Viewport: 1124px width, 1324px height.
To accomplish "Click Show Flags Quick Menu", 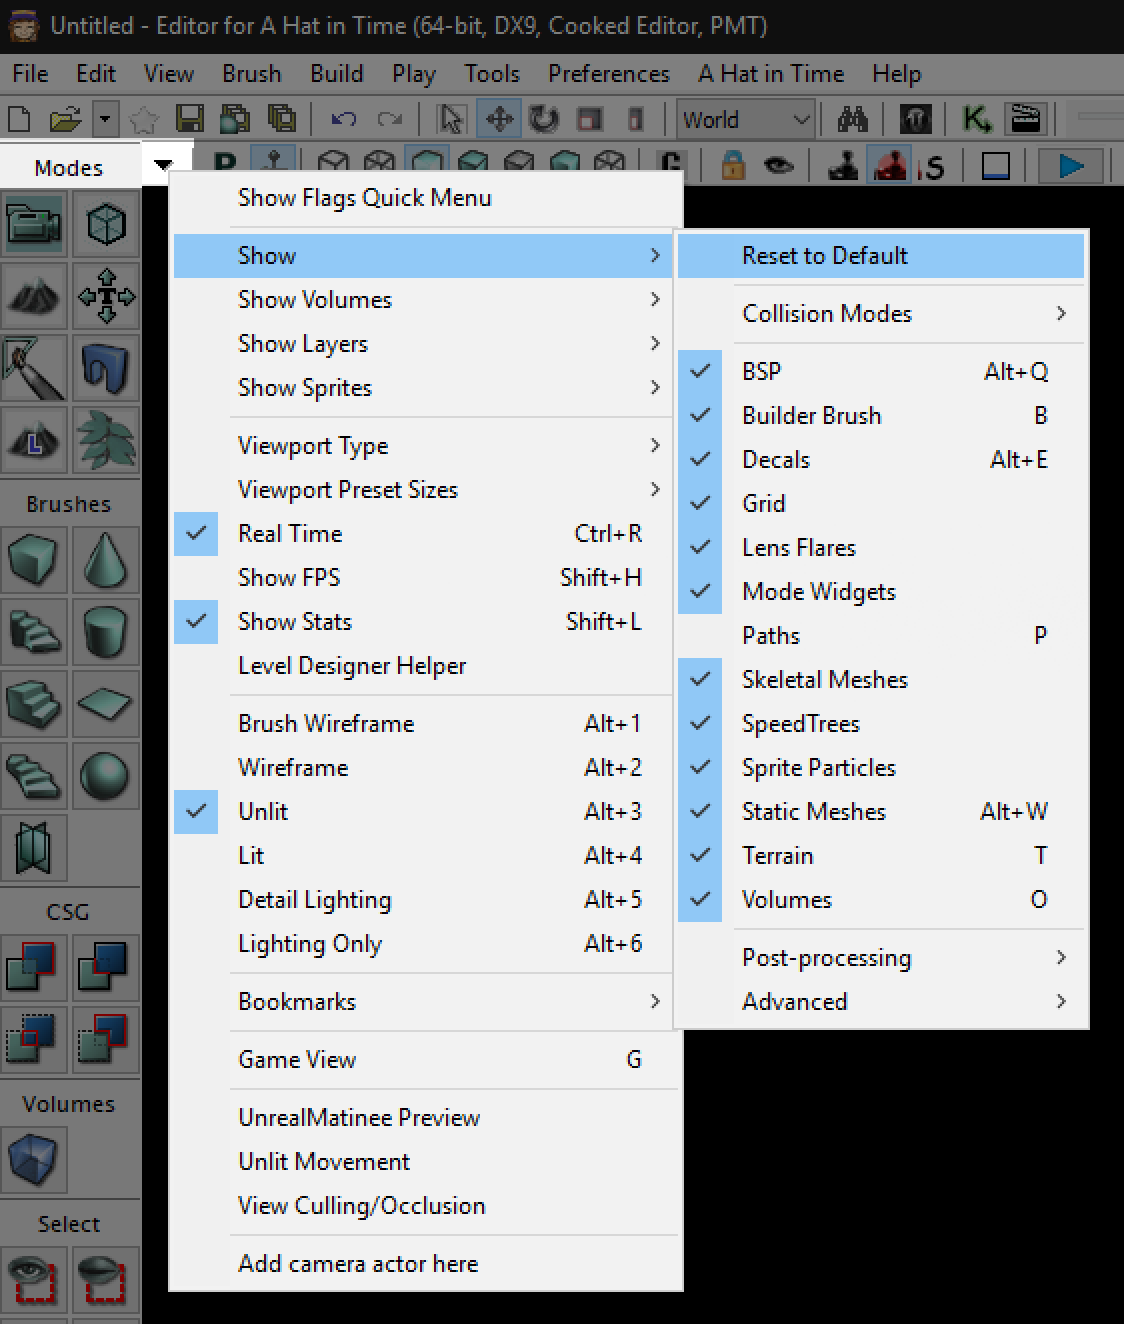I will [426, 197].
